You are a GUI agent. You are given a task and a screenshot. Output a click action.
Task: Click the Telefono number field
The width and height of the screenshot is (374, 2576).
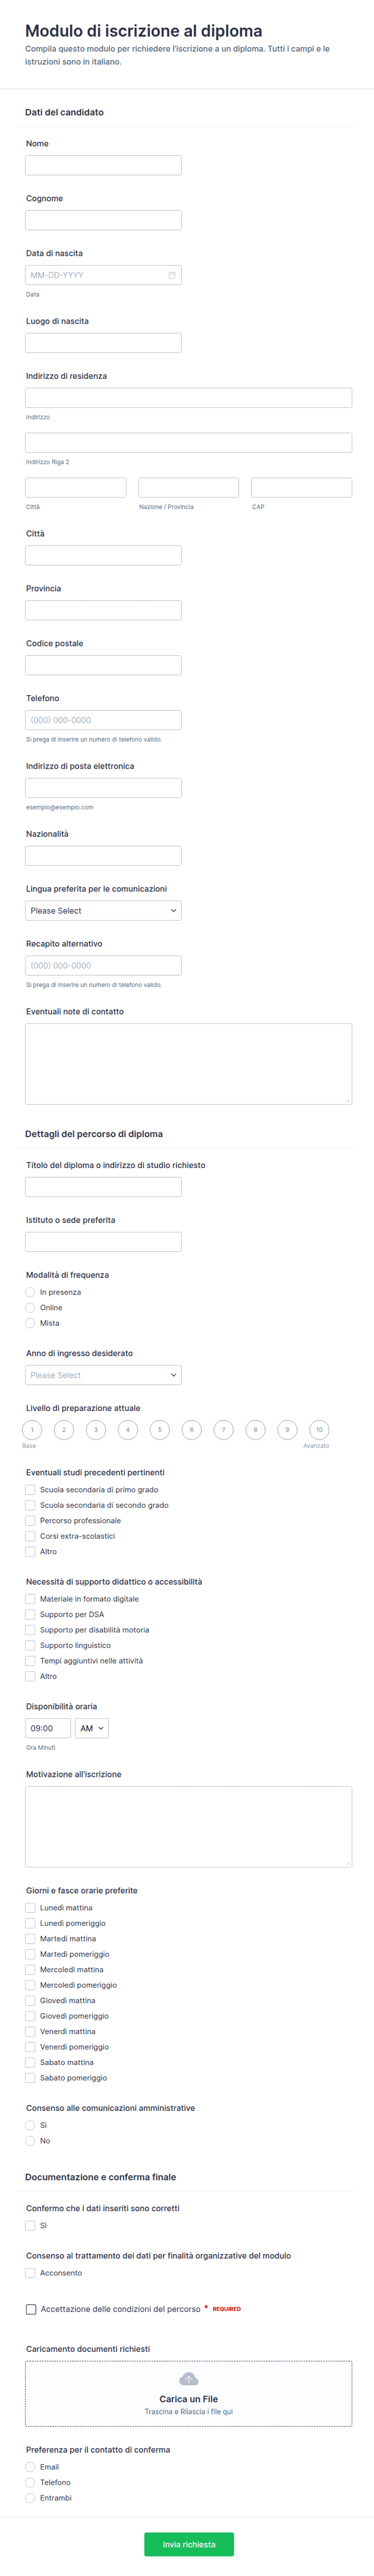pos(103,720)
